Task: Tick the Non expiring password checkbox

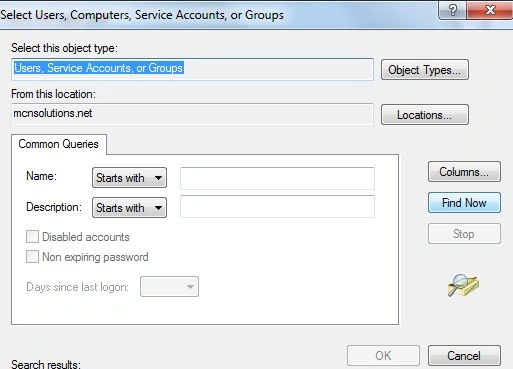Action: click(x=32, y=257)
